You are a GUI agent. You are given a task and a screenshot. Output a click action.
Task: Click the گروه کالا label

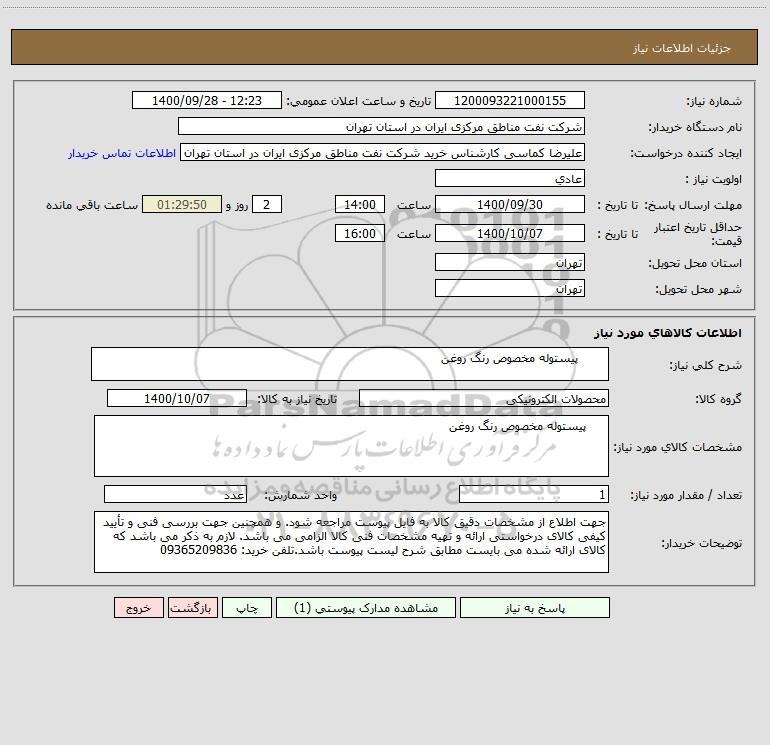(x=718, y=400)
